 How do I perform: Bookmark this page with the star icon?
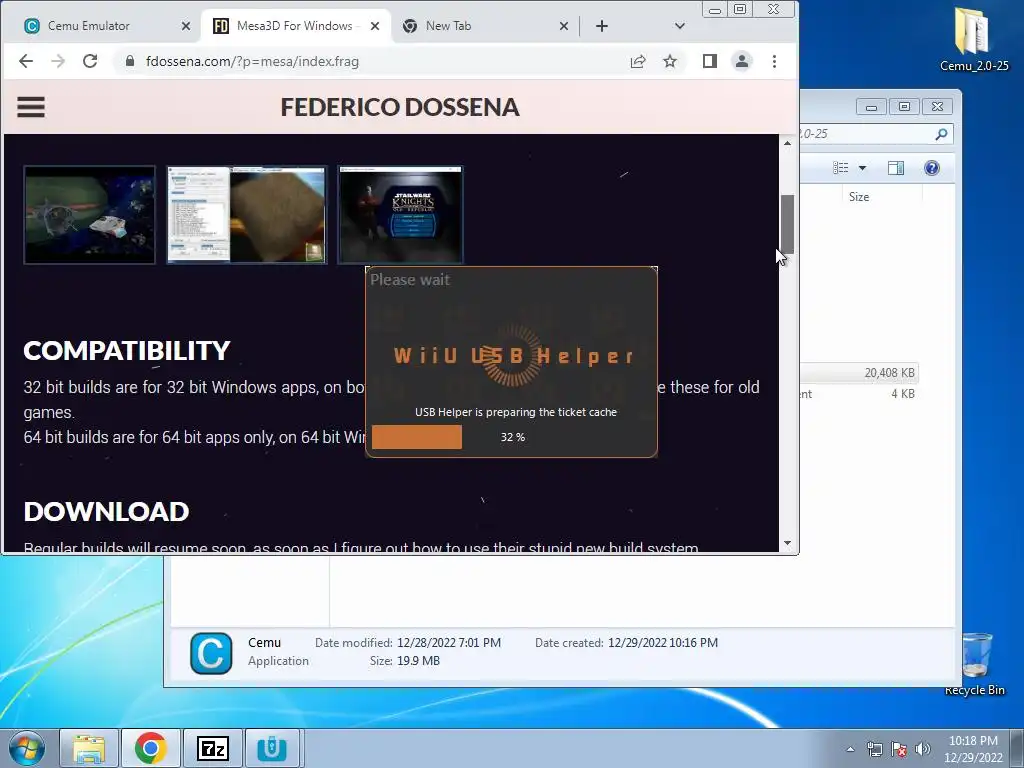coord(670,61)
